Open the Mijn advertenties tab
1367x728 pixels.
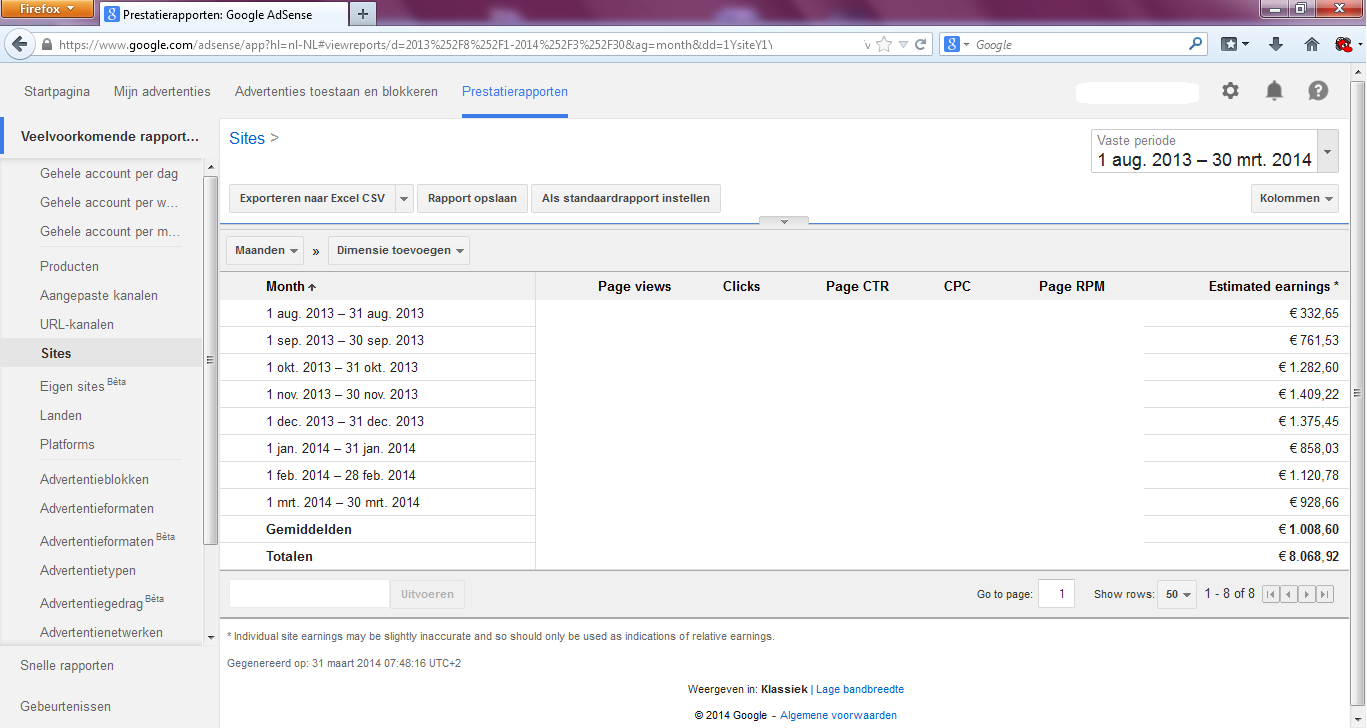(162, 91)
